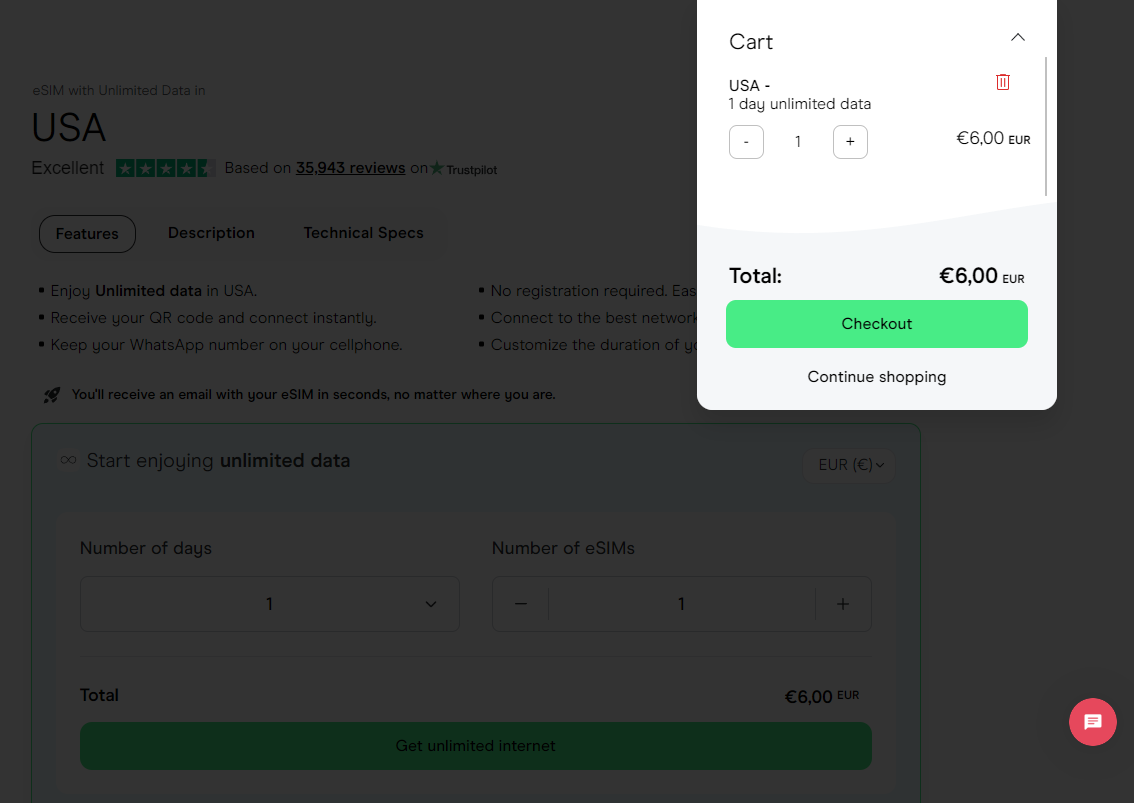Open the red chat support icon
The height and width of the screenshot is (803, 1134).
coord(1093,722)
